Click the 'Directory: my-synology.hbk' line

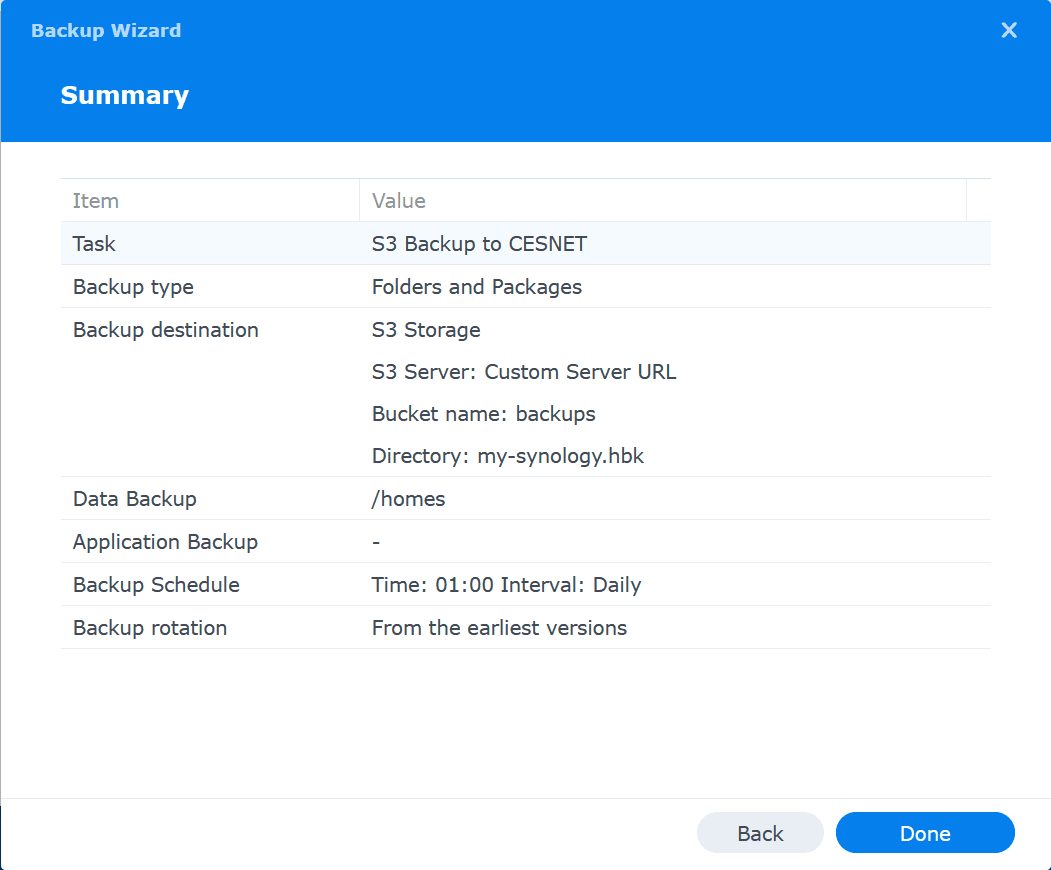pos(508,456)
